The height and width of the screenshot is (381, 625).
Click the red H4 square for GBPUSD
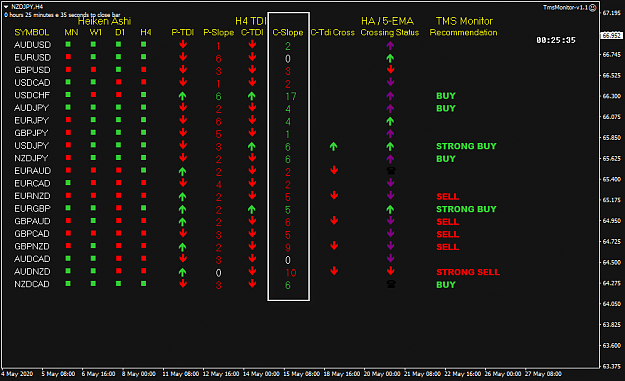(x=143, y=70)
